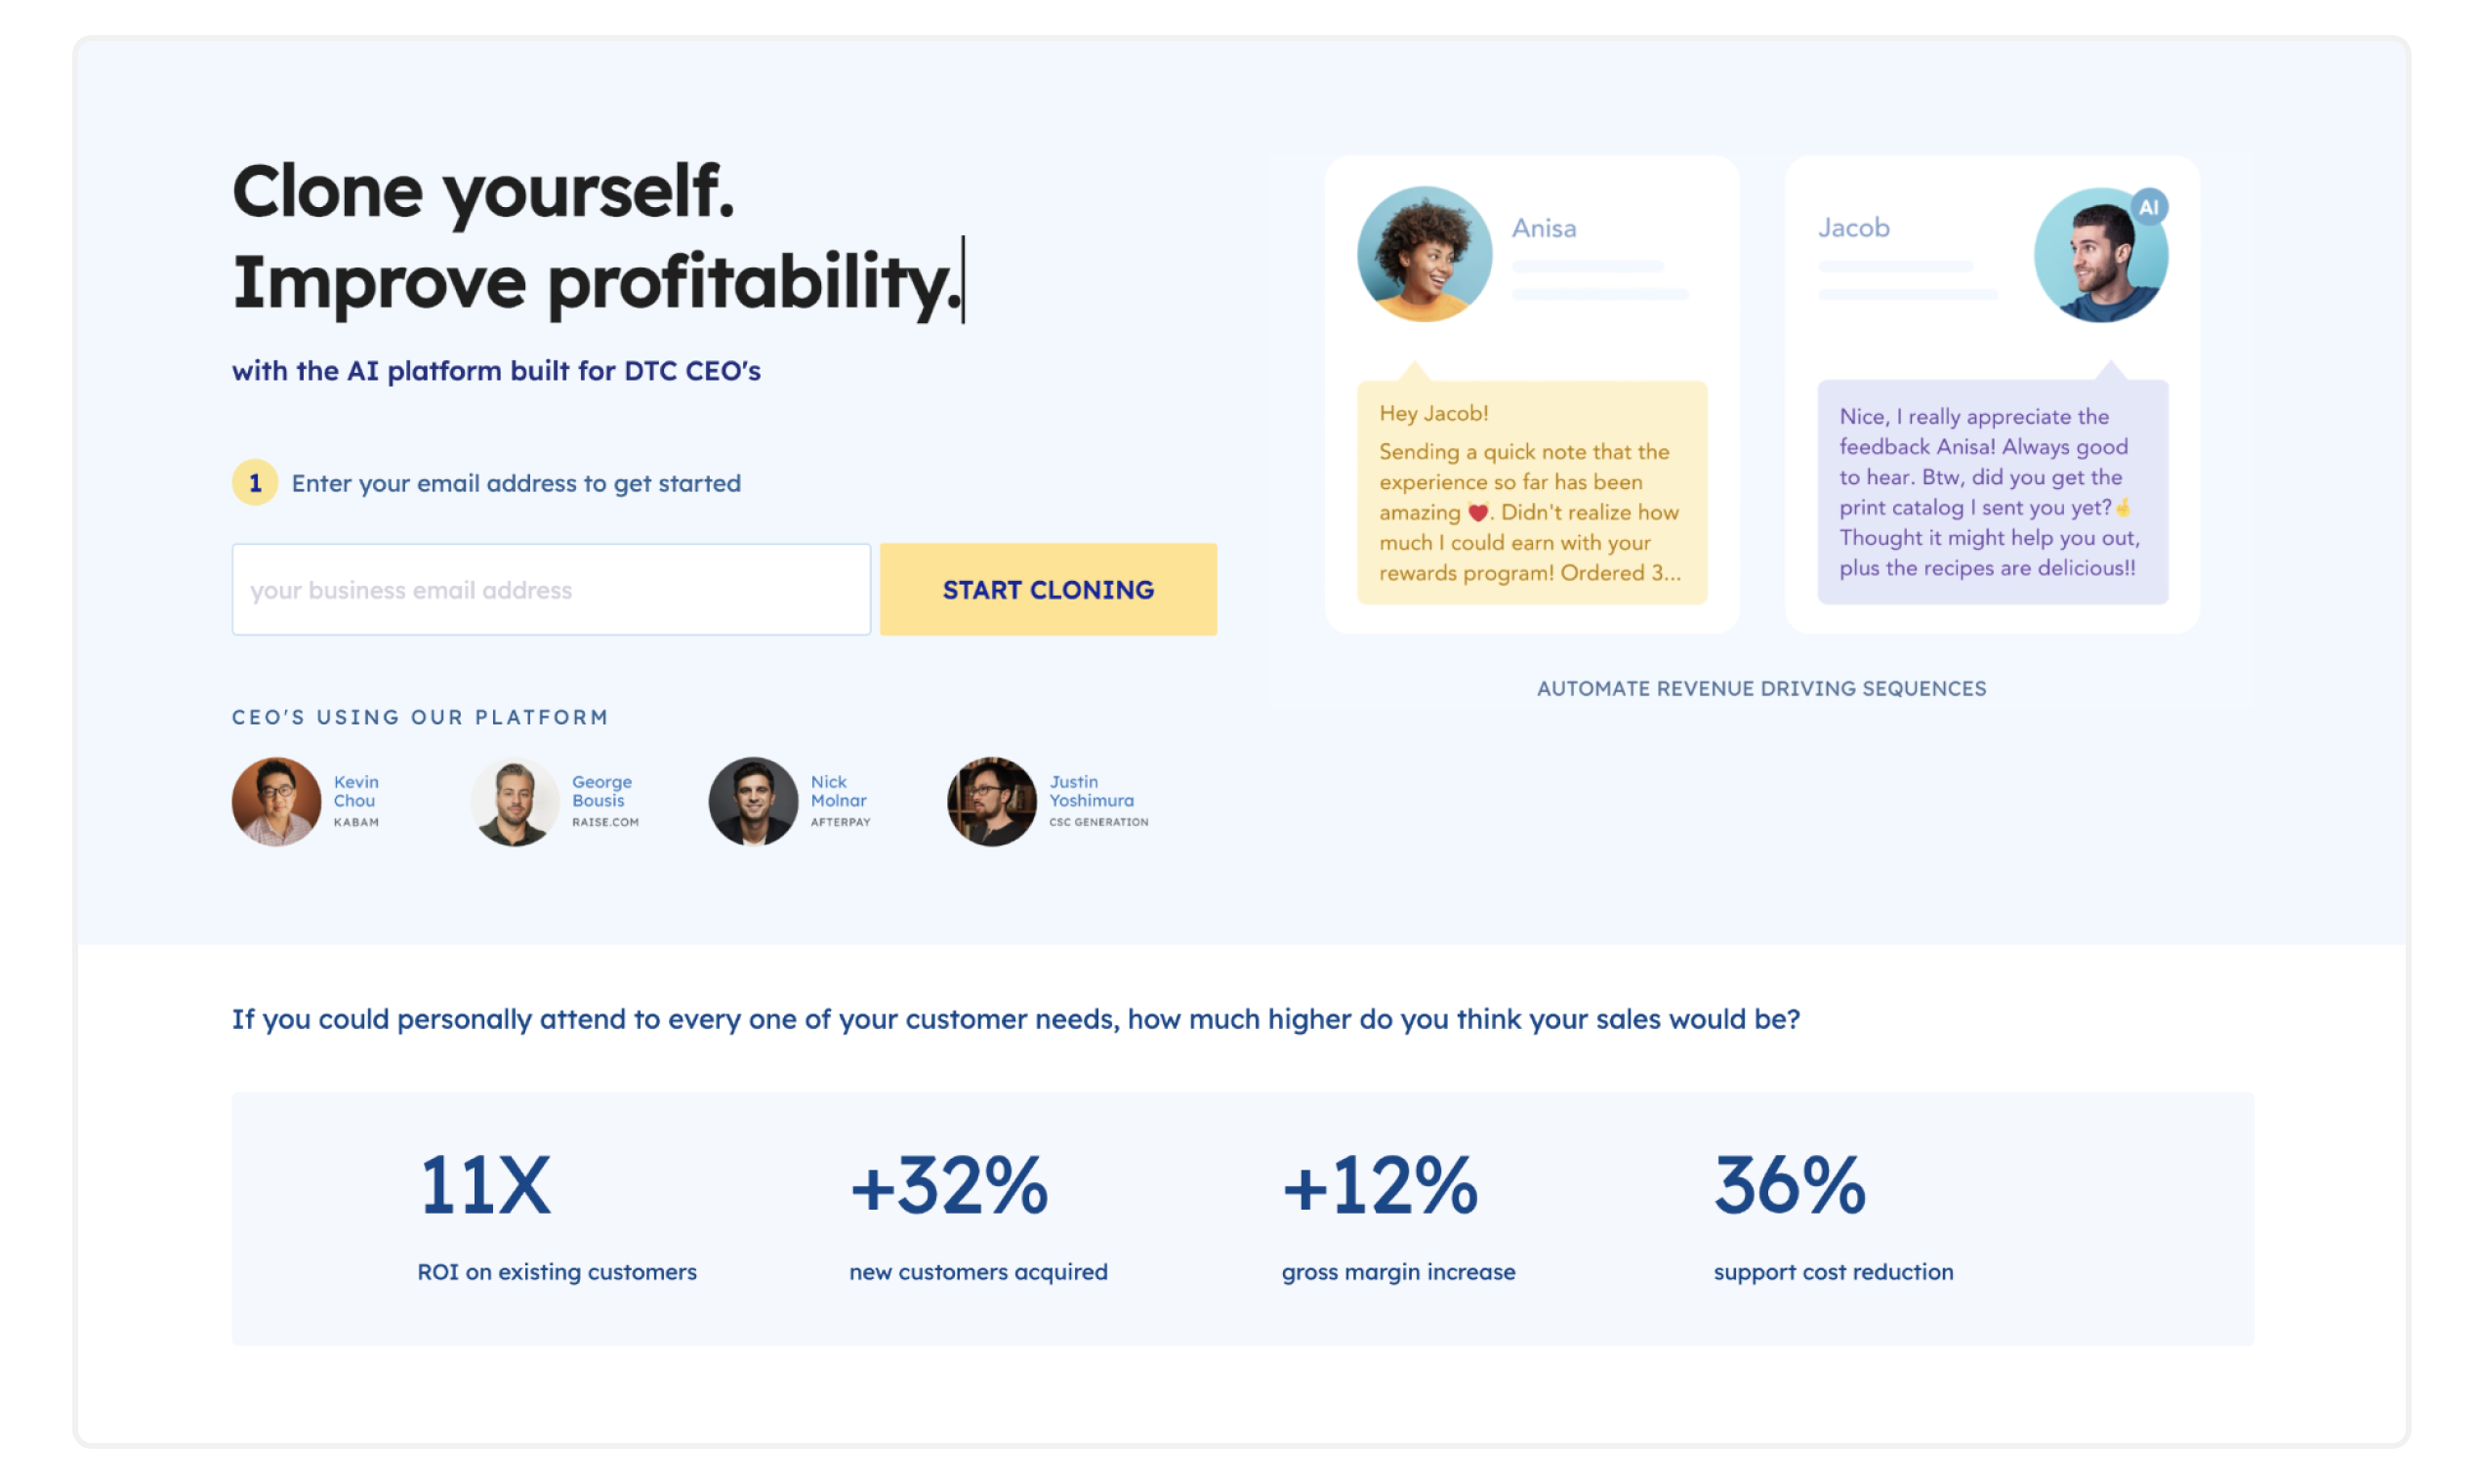Click the business email address input field

tap(551, 589)
